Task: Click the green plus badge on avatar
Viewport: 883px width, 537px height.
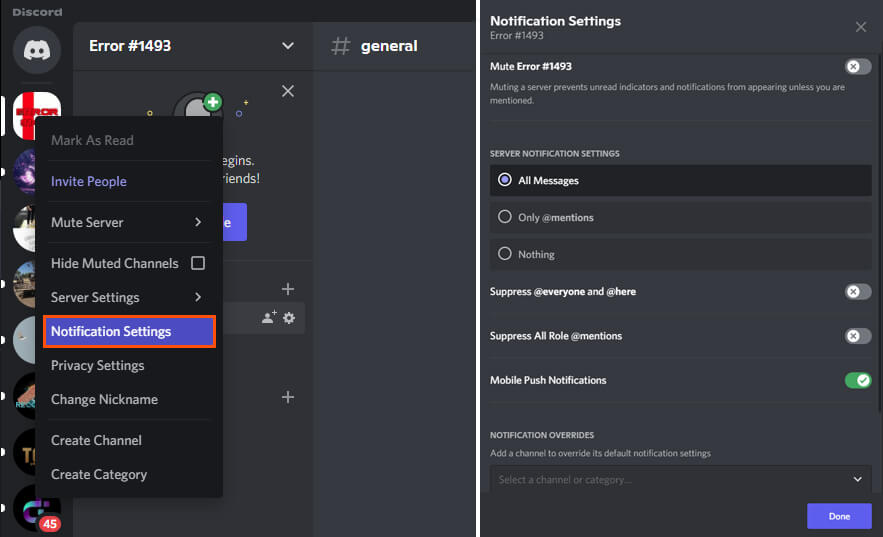Action: click(213, 102)
